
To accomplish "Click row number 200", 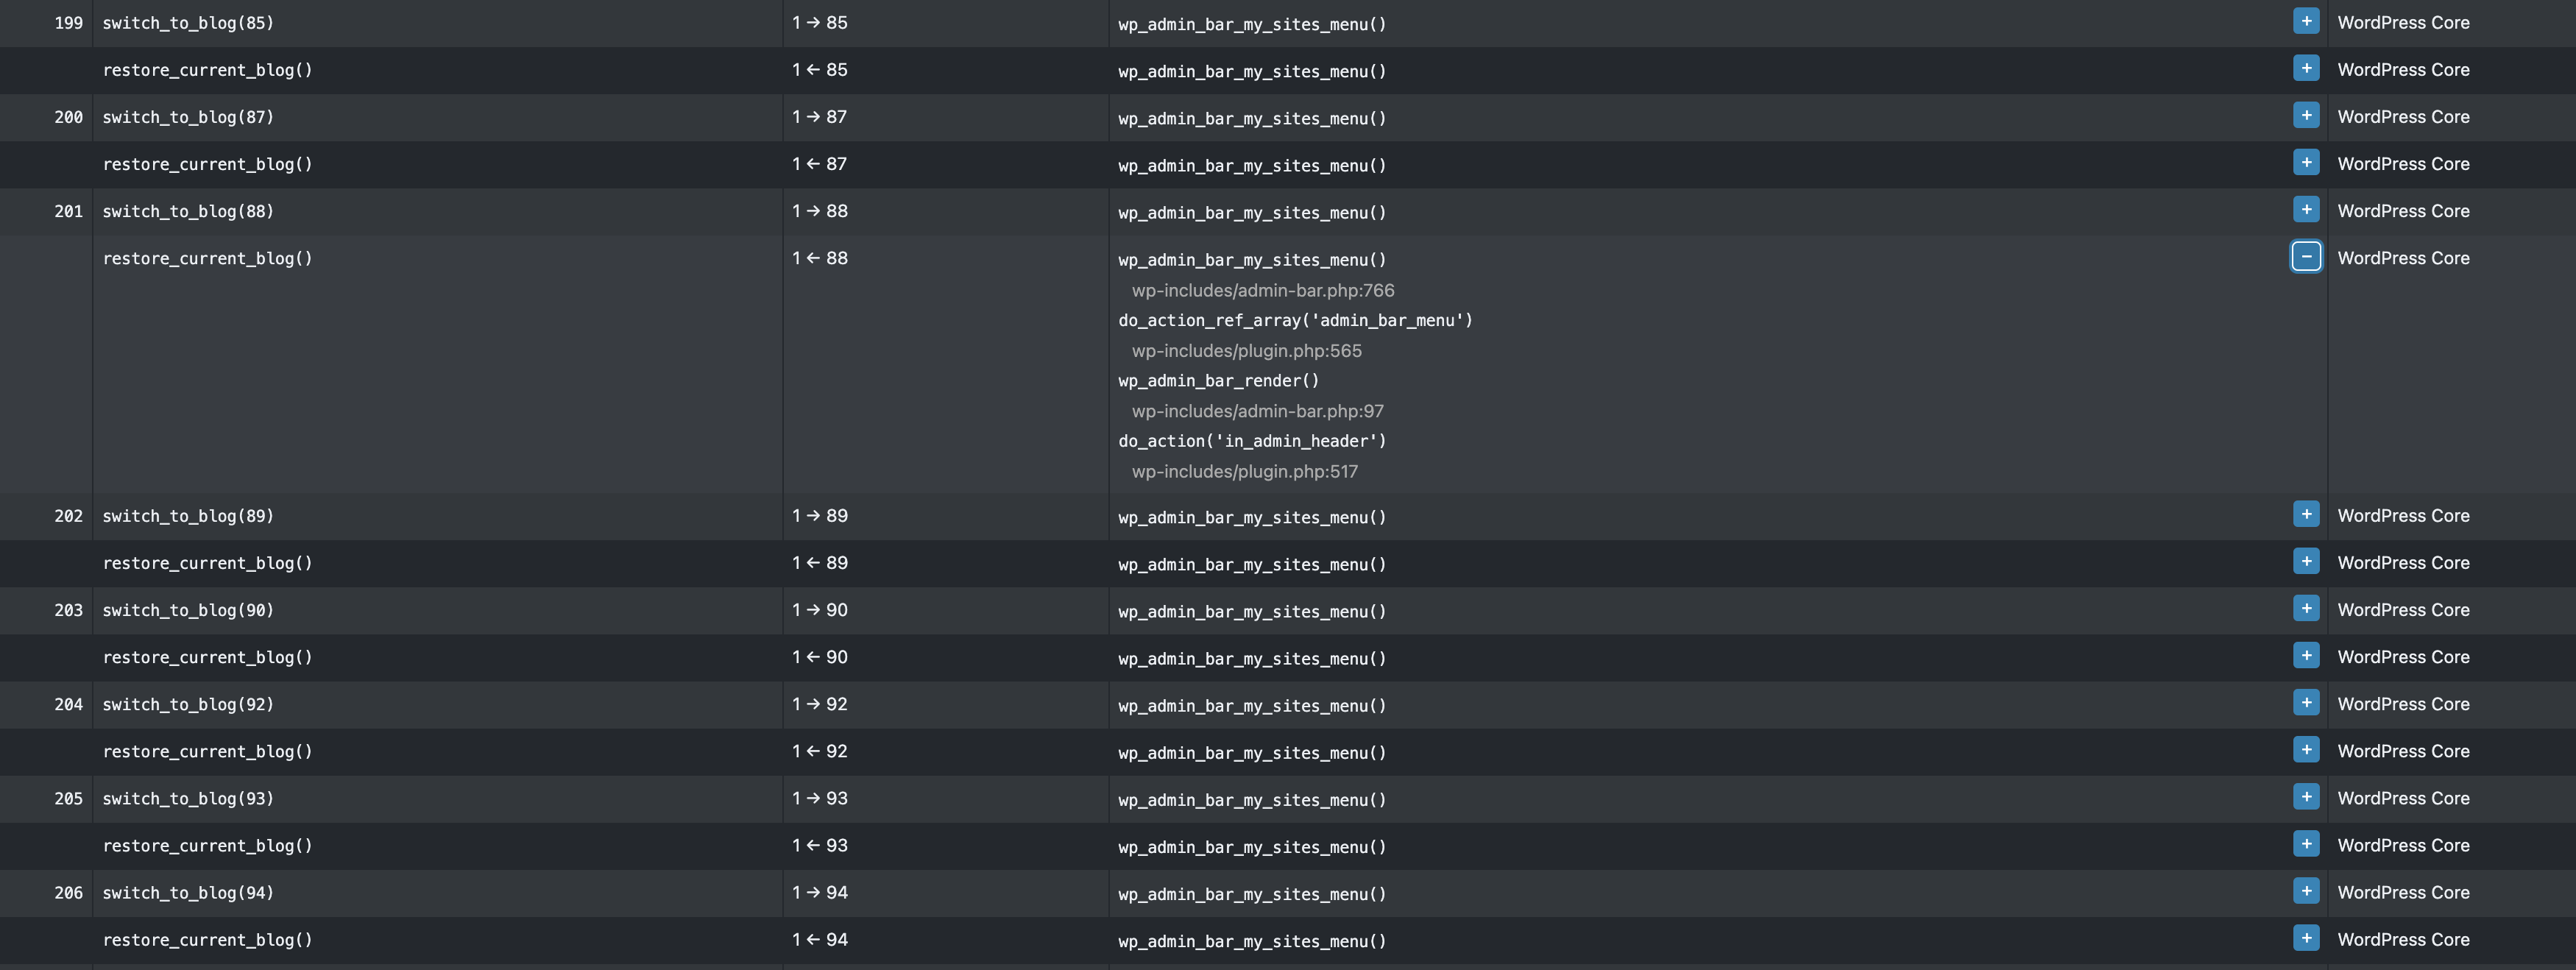I will (x=69, y=117).
